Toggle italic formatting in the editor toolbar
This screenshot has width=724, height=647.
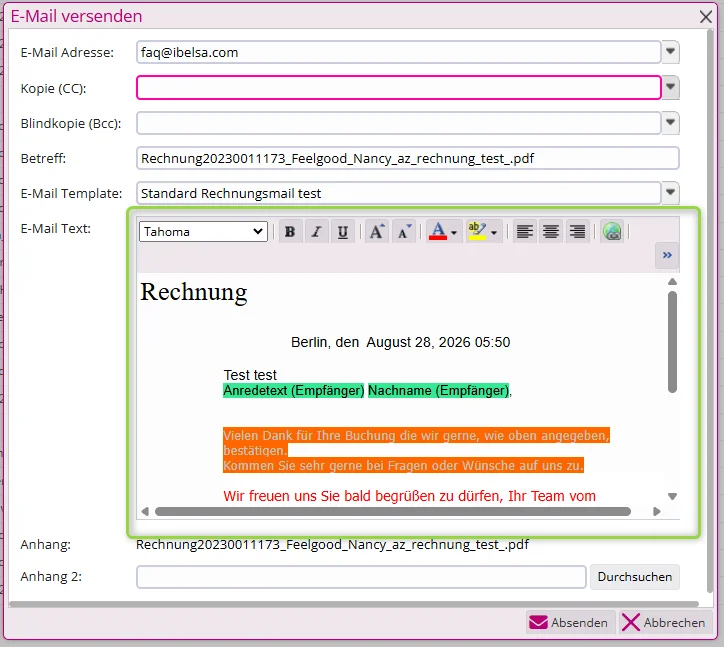[x=316, y=231]
